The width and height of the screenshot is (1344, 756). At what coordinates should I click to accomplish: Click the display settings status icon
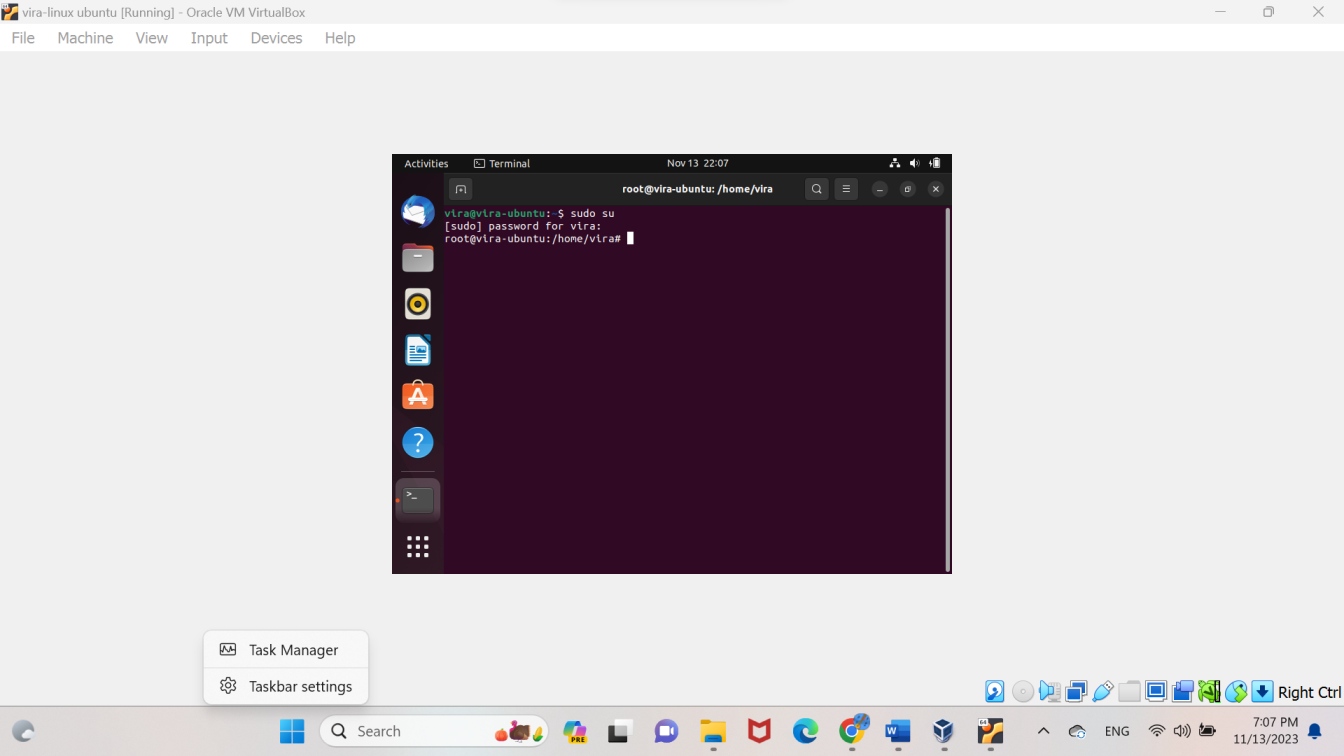pos(1156,691)
